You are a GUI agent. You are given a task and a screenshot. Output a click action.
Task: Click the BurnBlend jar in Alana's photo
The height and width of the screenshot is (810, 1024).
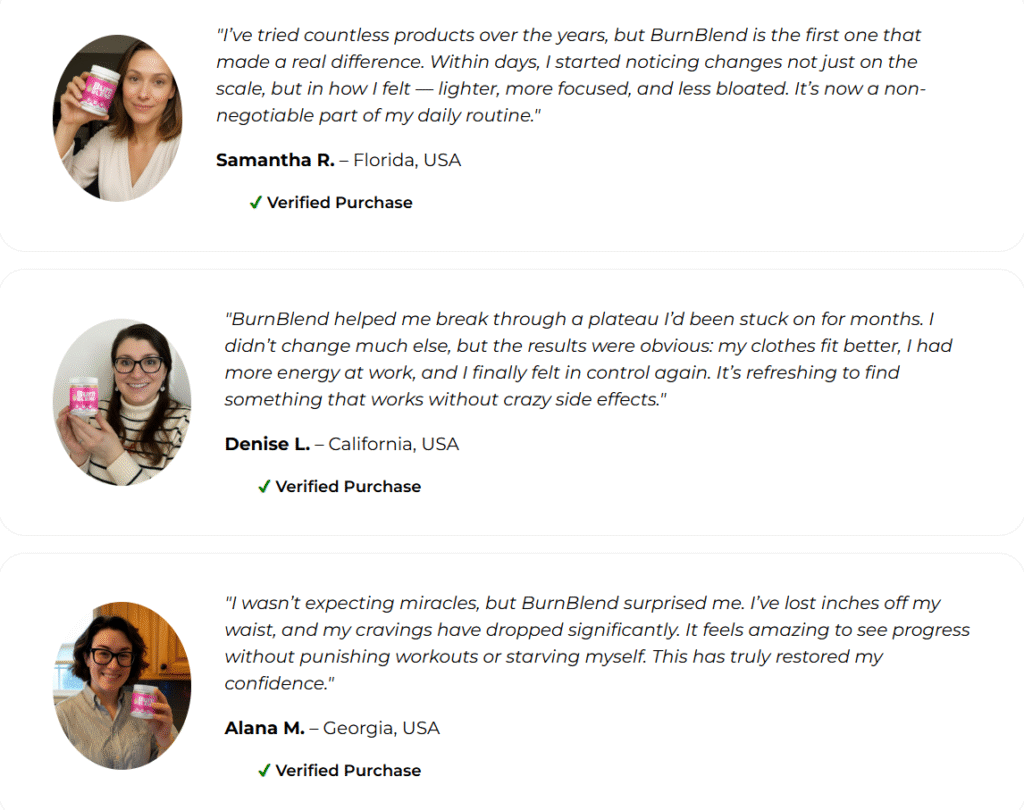click(144, 701)
